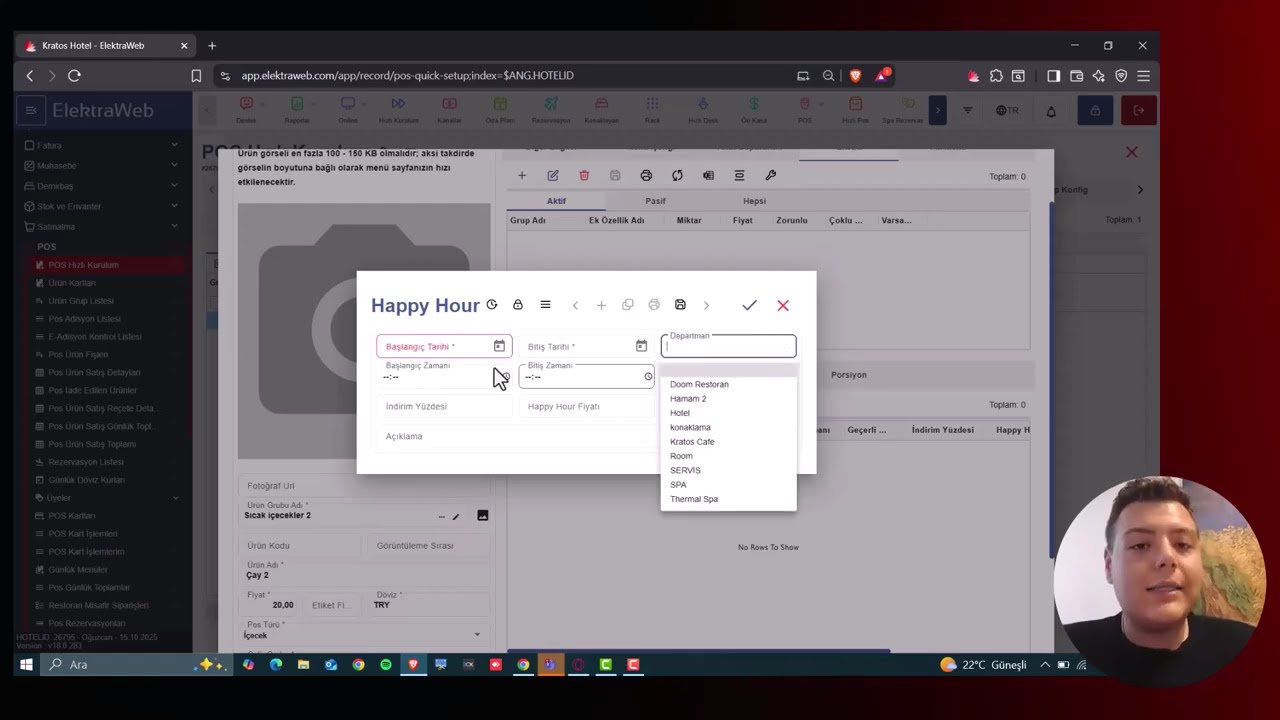Click the Departman combo box field

[728, 346]
